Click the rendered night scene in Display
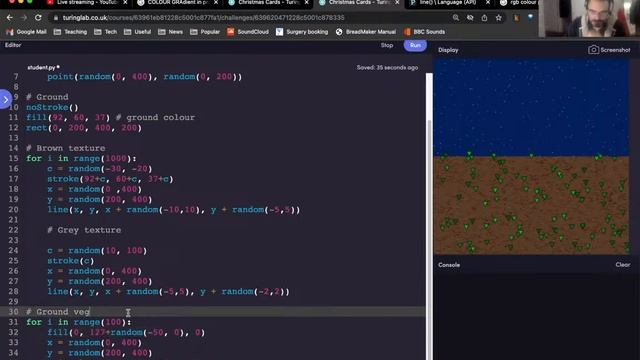 pyautogui.click(x=531, y=156)
